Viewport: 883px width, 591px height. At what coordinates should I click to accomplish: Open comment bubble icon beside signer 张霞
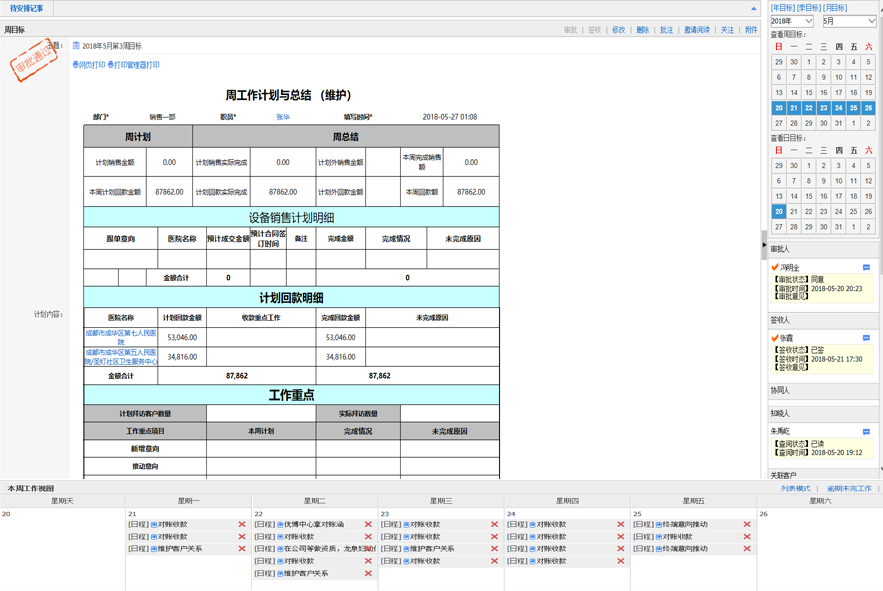click(x=866, y=338)
